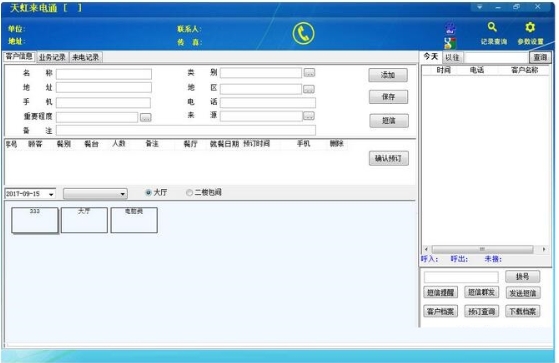Click the 添加 button
Screen dimensions: 559x363
click(x=388, y=75)
